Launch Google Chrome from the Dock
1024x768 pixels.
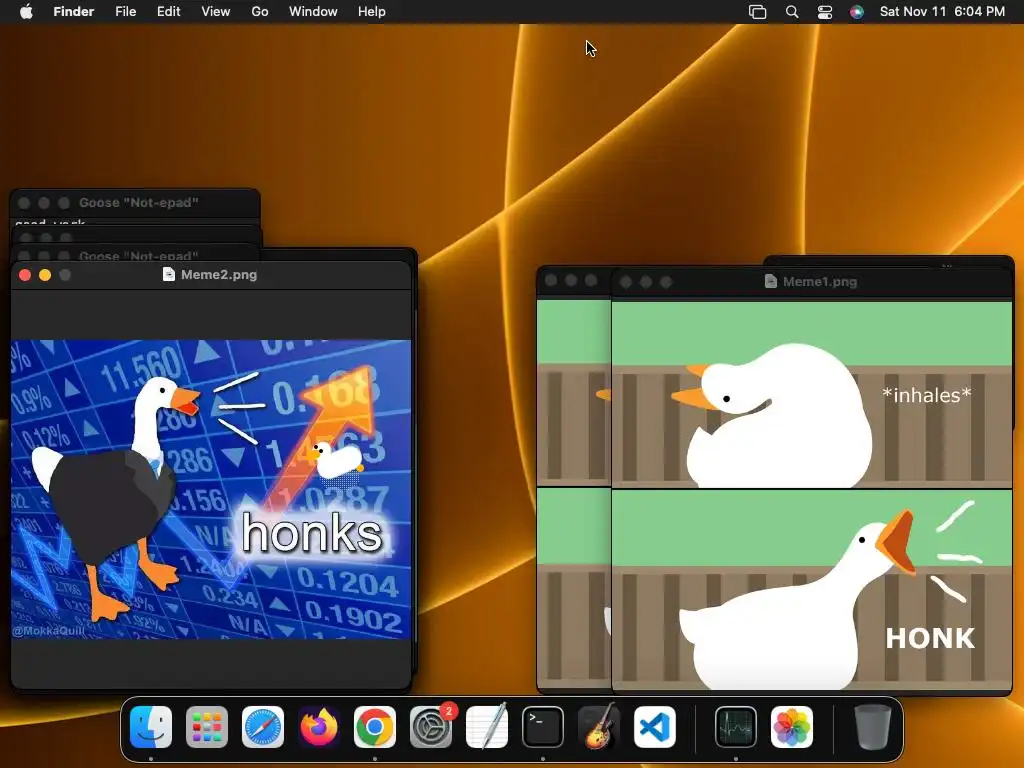click(x=375, y=727)
